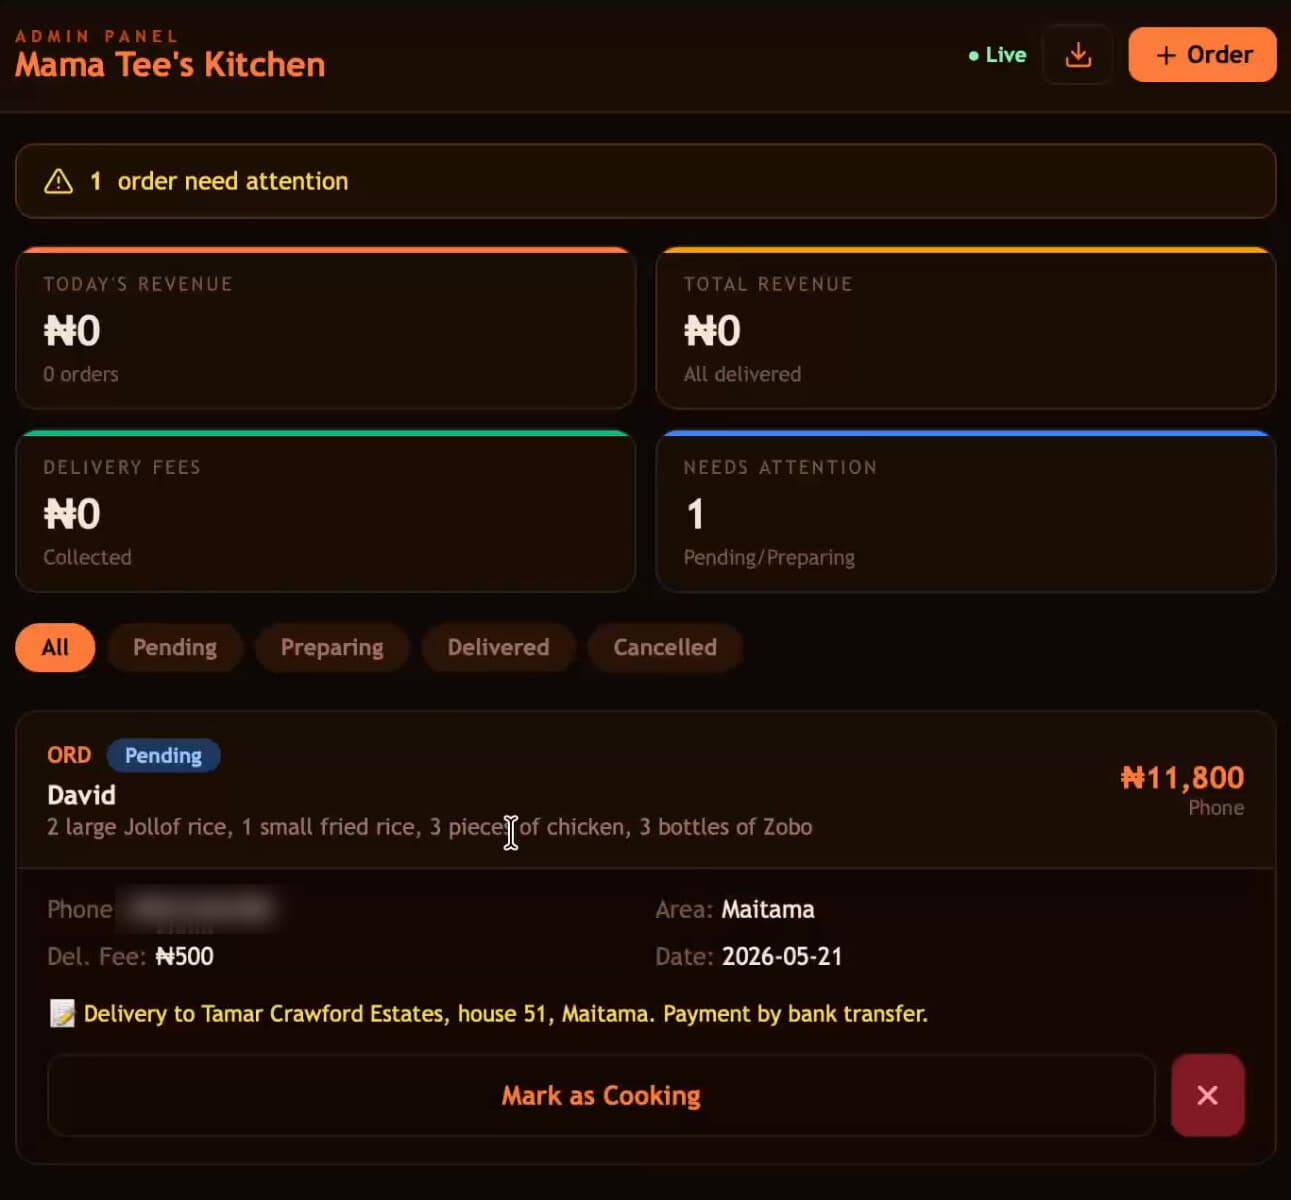The height and width of the screenshot is (1200, 1291).
Task: Click the Pending status badge on order
Action: pos(163,755)
